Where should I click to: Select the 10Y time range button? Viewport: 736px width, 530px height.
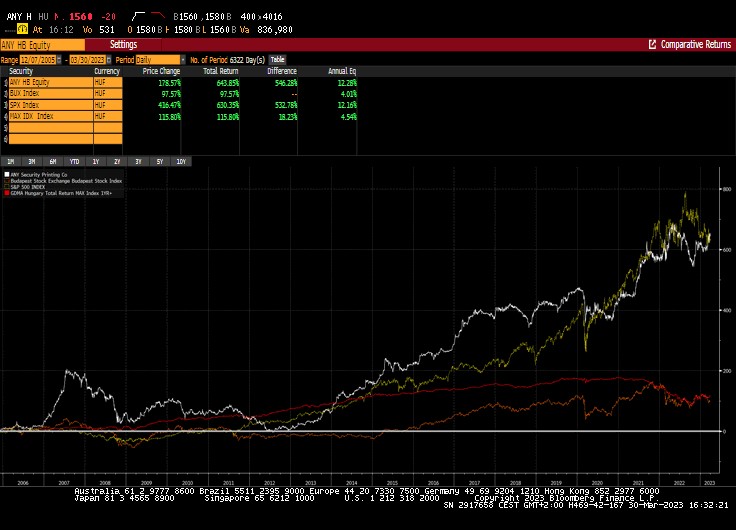[x=181, y=161]
